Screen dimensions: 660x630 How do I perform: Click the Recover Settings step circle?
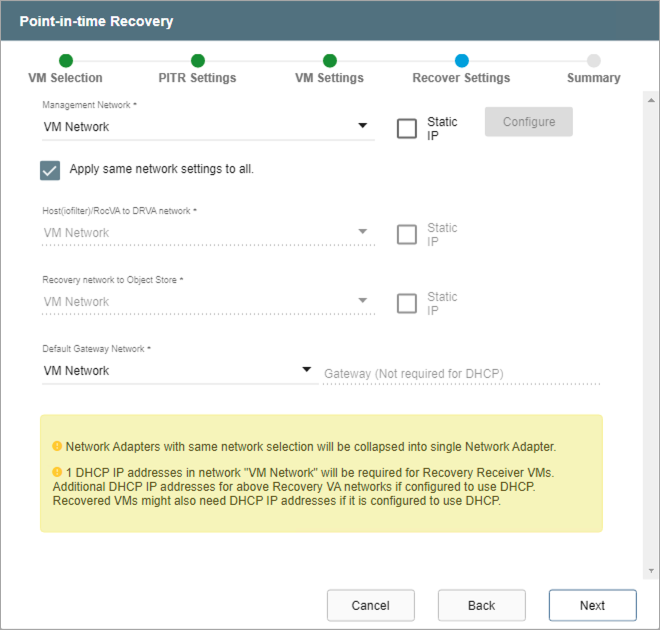(x=461, y=61)
